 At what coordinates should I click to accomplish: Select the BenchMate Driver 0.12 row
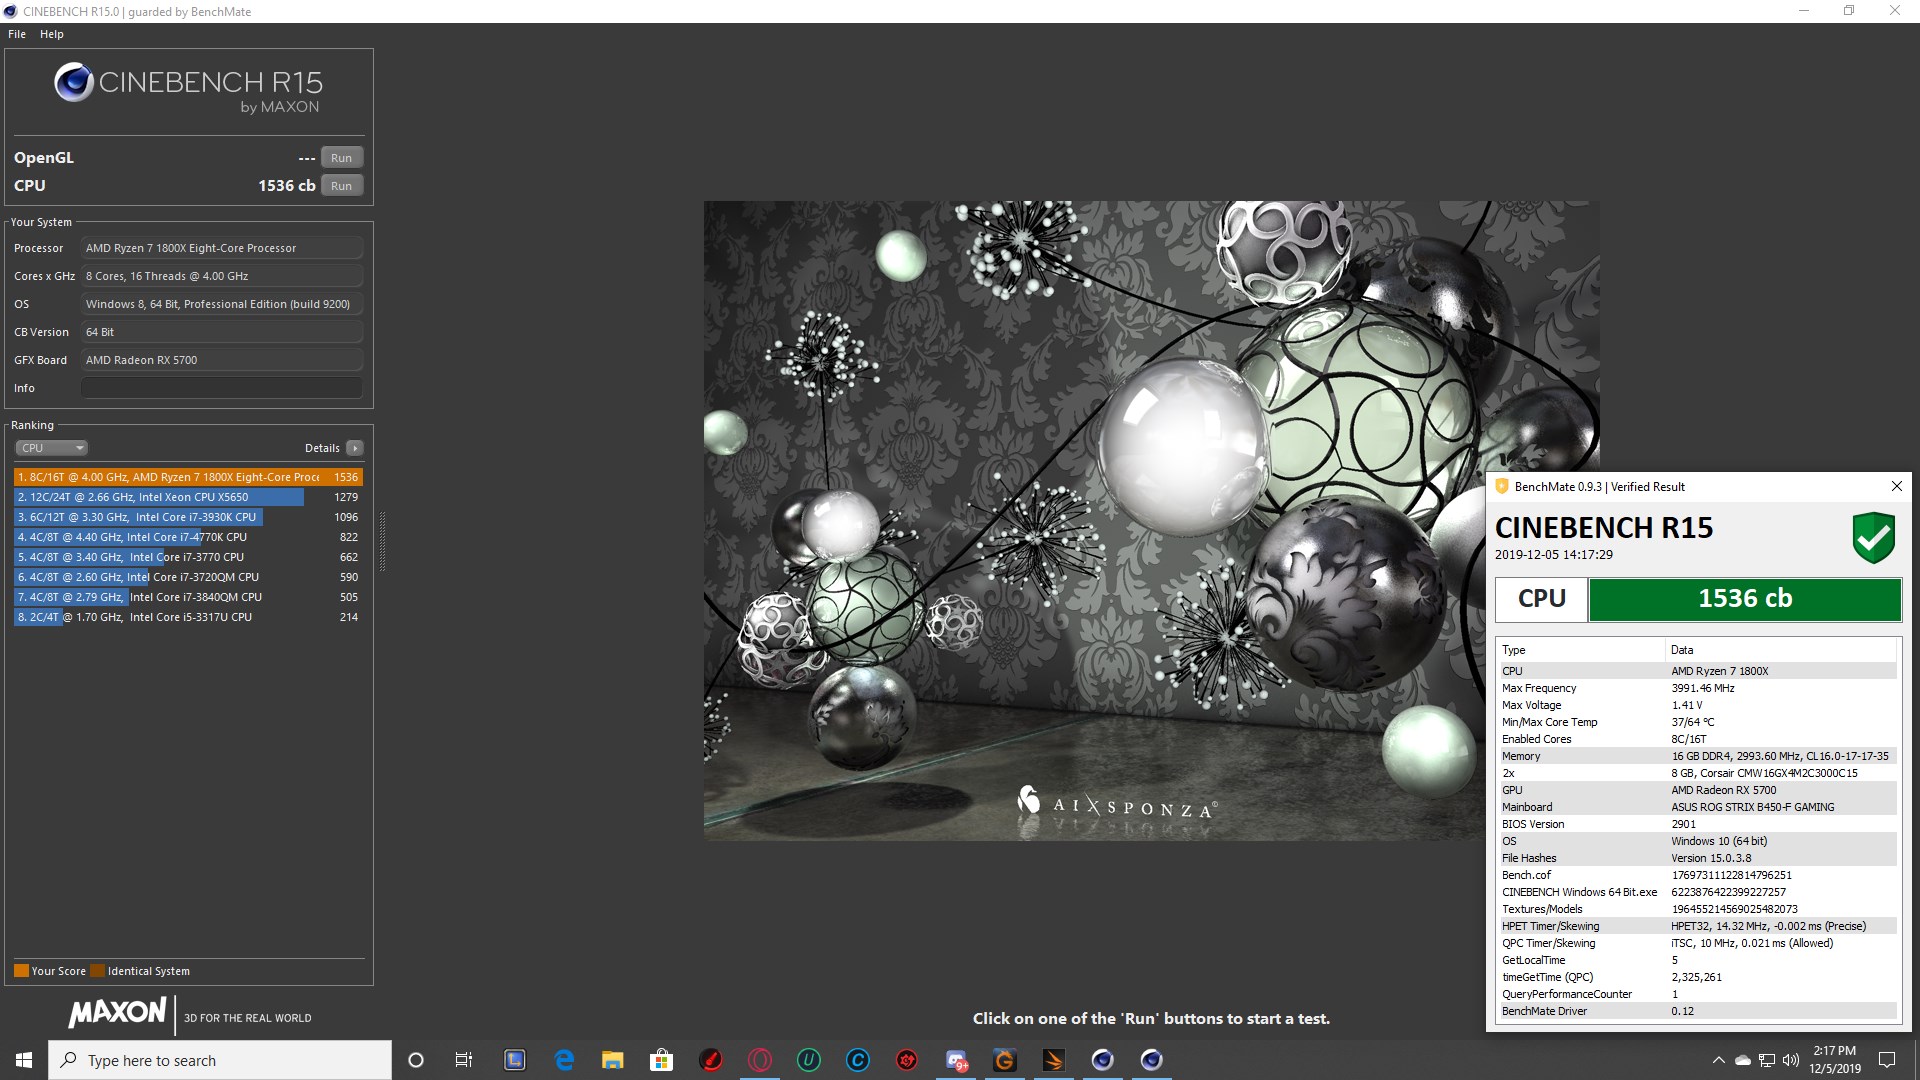pos(1697,1011)
